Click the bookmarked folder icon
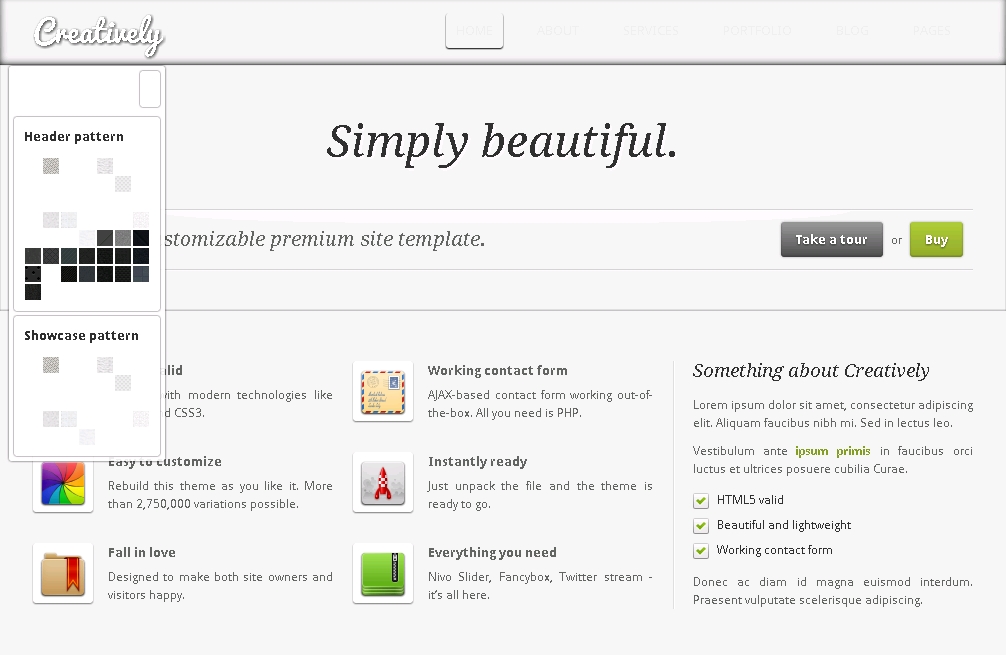1006x655 pixels. 63,574
